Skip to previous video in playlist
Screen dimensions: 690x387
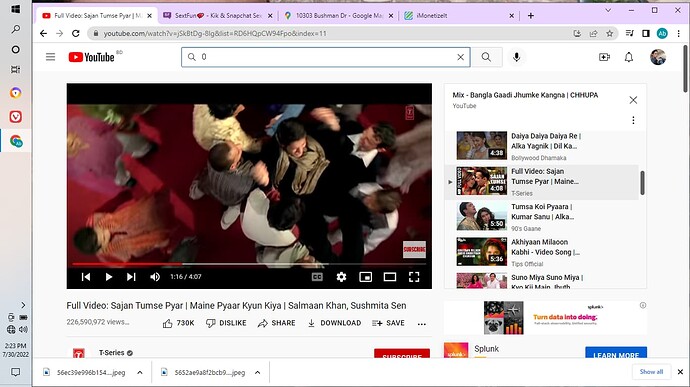(x=86, y=276)
